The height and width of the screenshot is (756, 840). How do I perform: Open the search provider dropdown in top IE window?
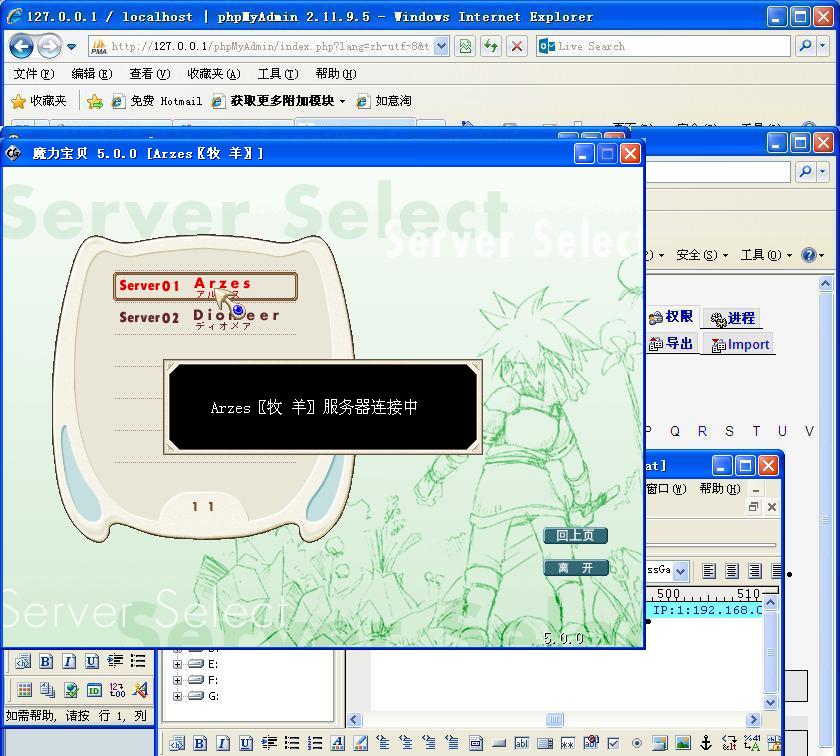[823, 47]
